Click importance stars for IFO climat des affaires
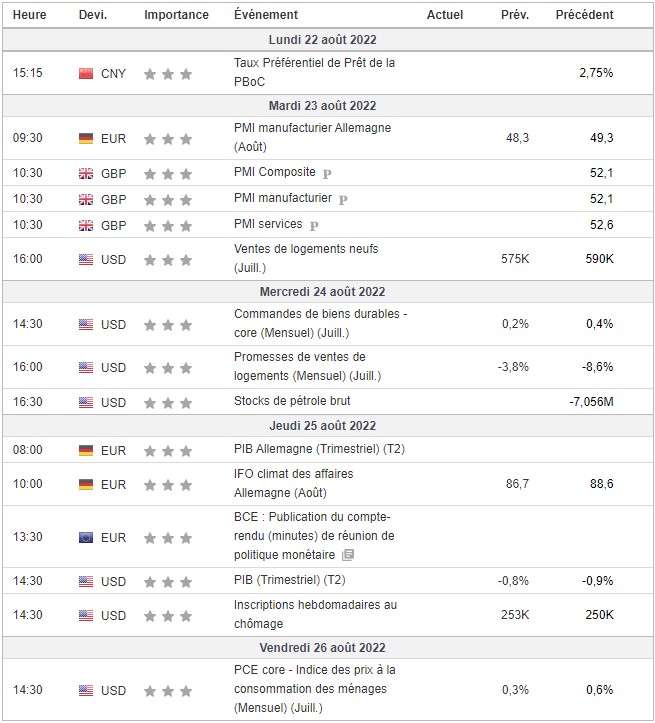The width and height of the screenshot is (655, 723). coord(167,484)
